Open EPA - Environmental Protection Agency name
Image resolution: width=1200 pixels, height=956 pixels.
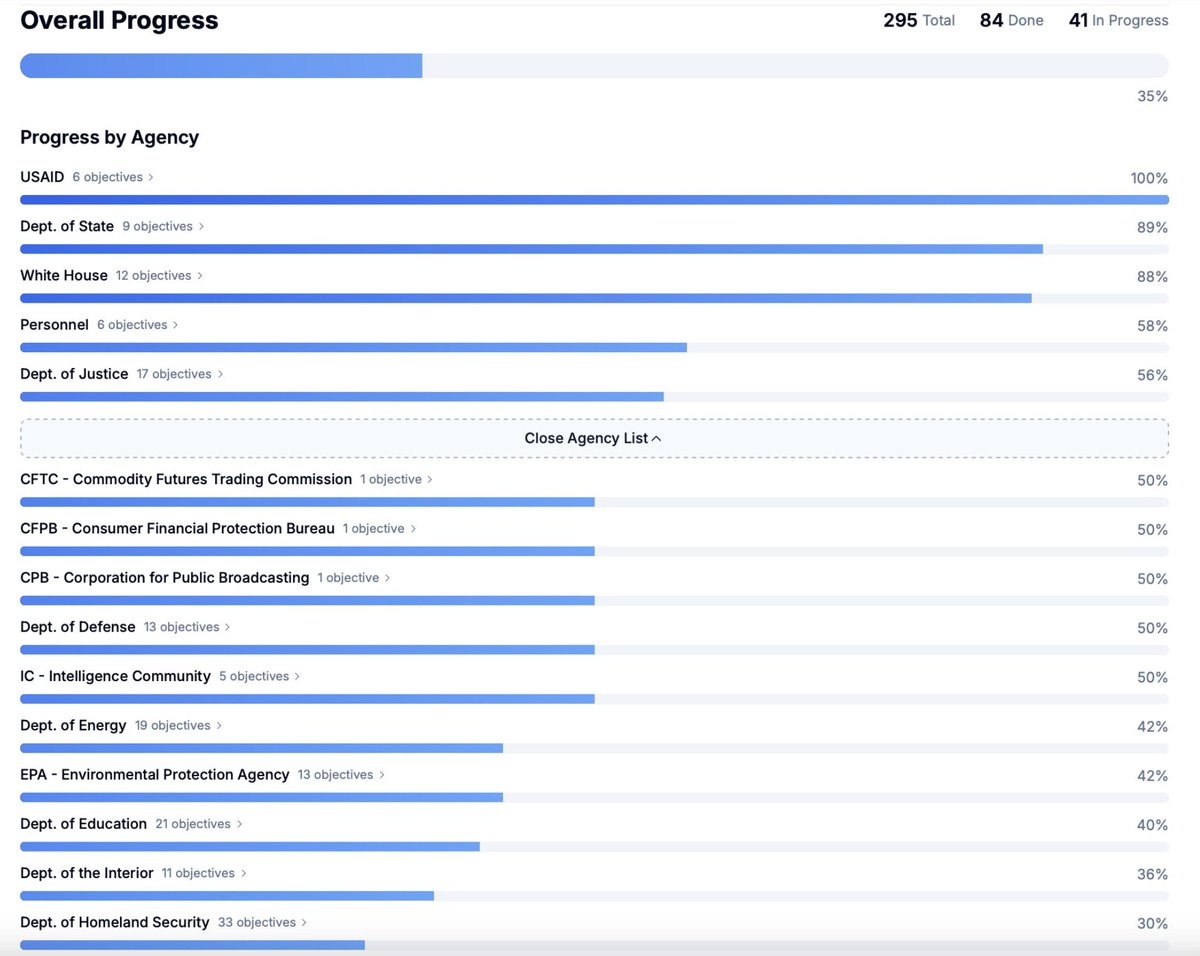pos(155,775)
